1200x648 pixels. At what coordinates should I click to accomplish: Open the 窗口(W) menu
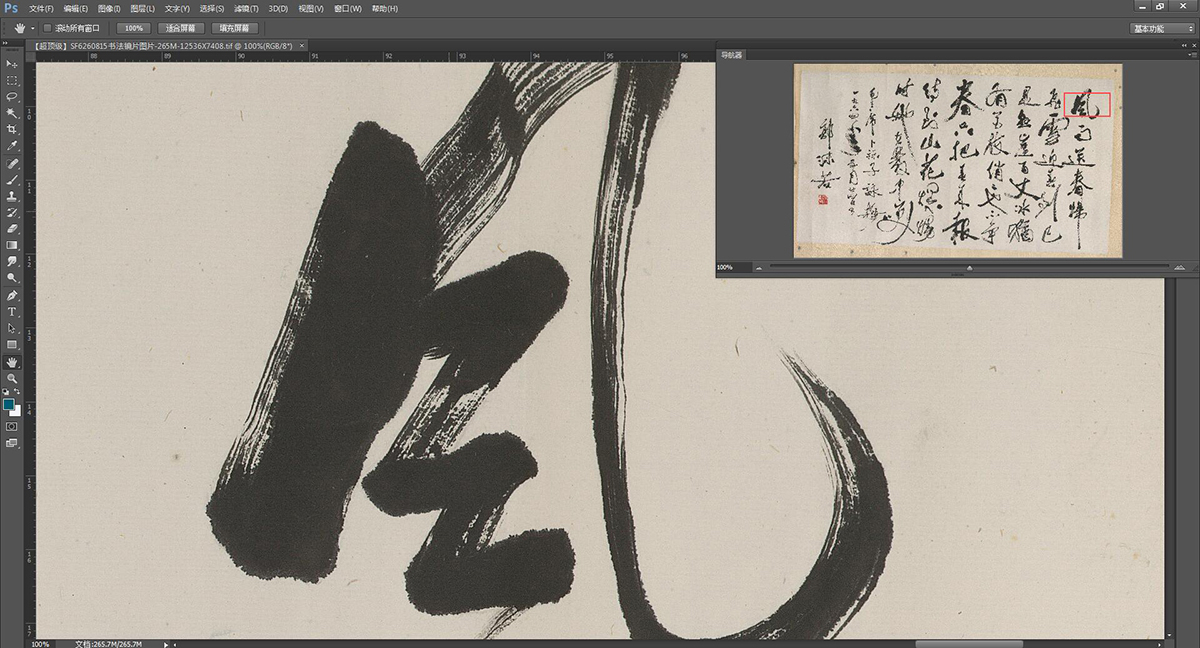[348, 8]
